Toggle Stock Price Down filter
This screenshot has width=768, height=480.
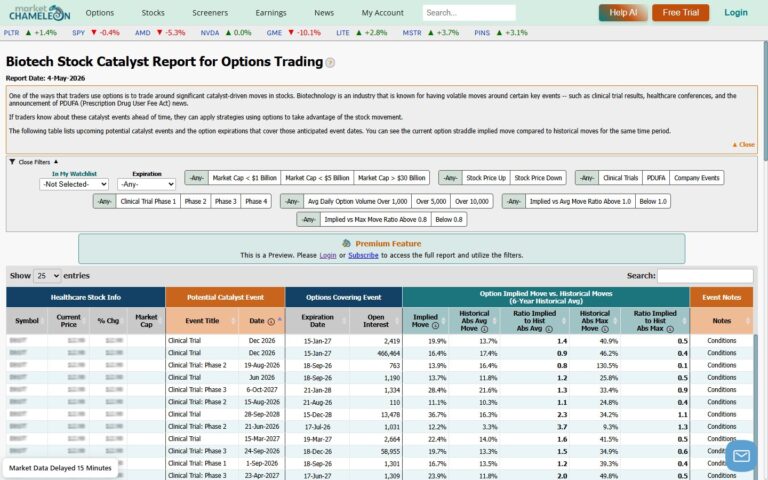(538, 178)
